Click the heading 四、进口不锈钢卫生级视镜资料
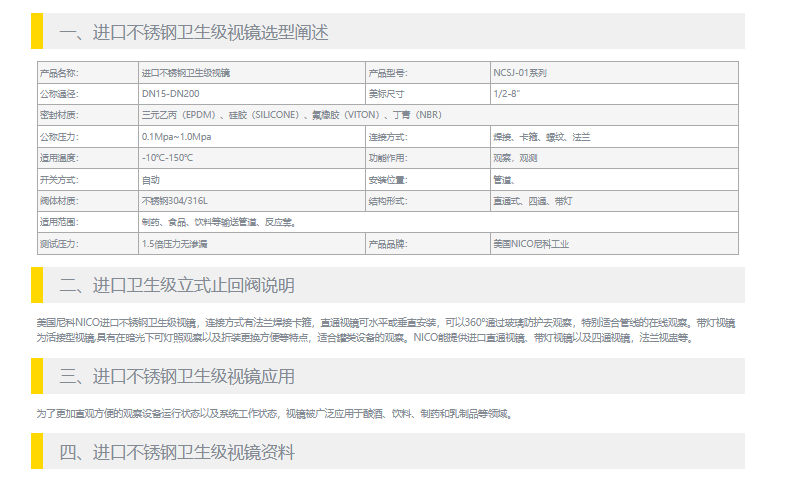Image resolution: width=800 pixels, height=479 pixels. (x=176, y=452)
